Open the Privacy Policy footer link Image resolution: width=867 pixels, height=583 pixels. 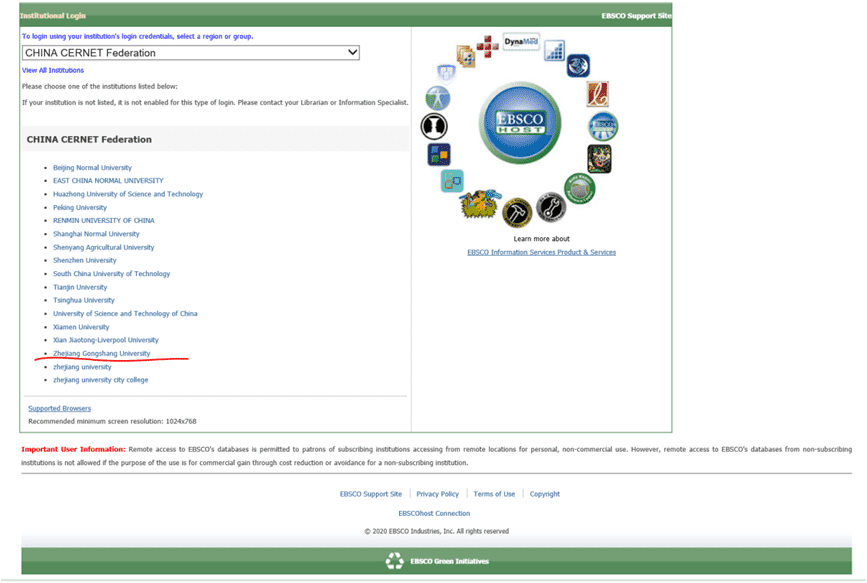pyautogui.click(x=437, y=494)
